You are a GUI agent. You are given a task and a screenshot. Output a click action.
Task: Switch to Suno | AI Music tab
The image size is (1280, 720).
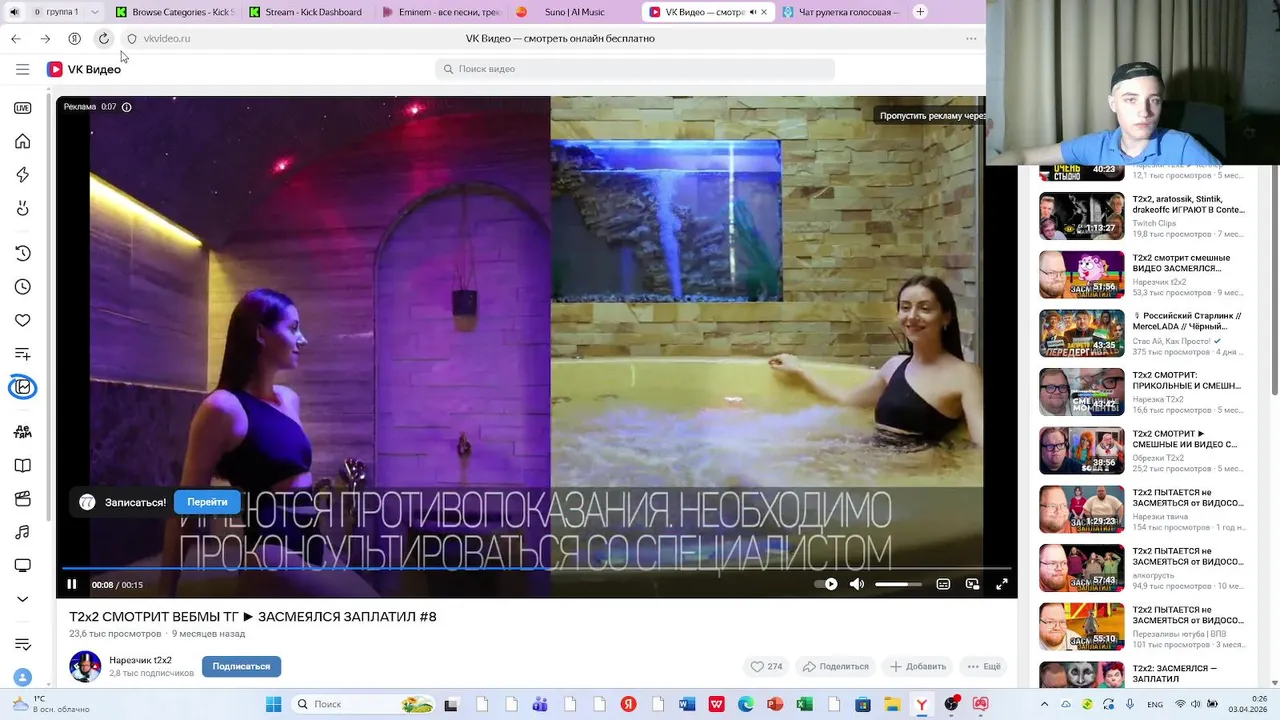pyautogui.click(x=573, y=12)
